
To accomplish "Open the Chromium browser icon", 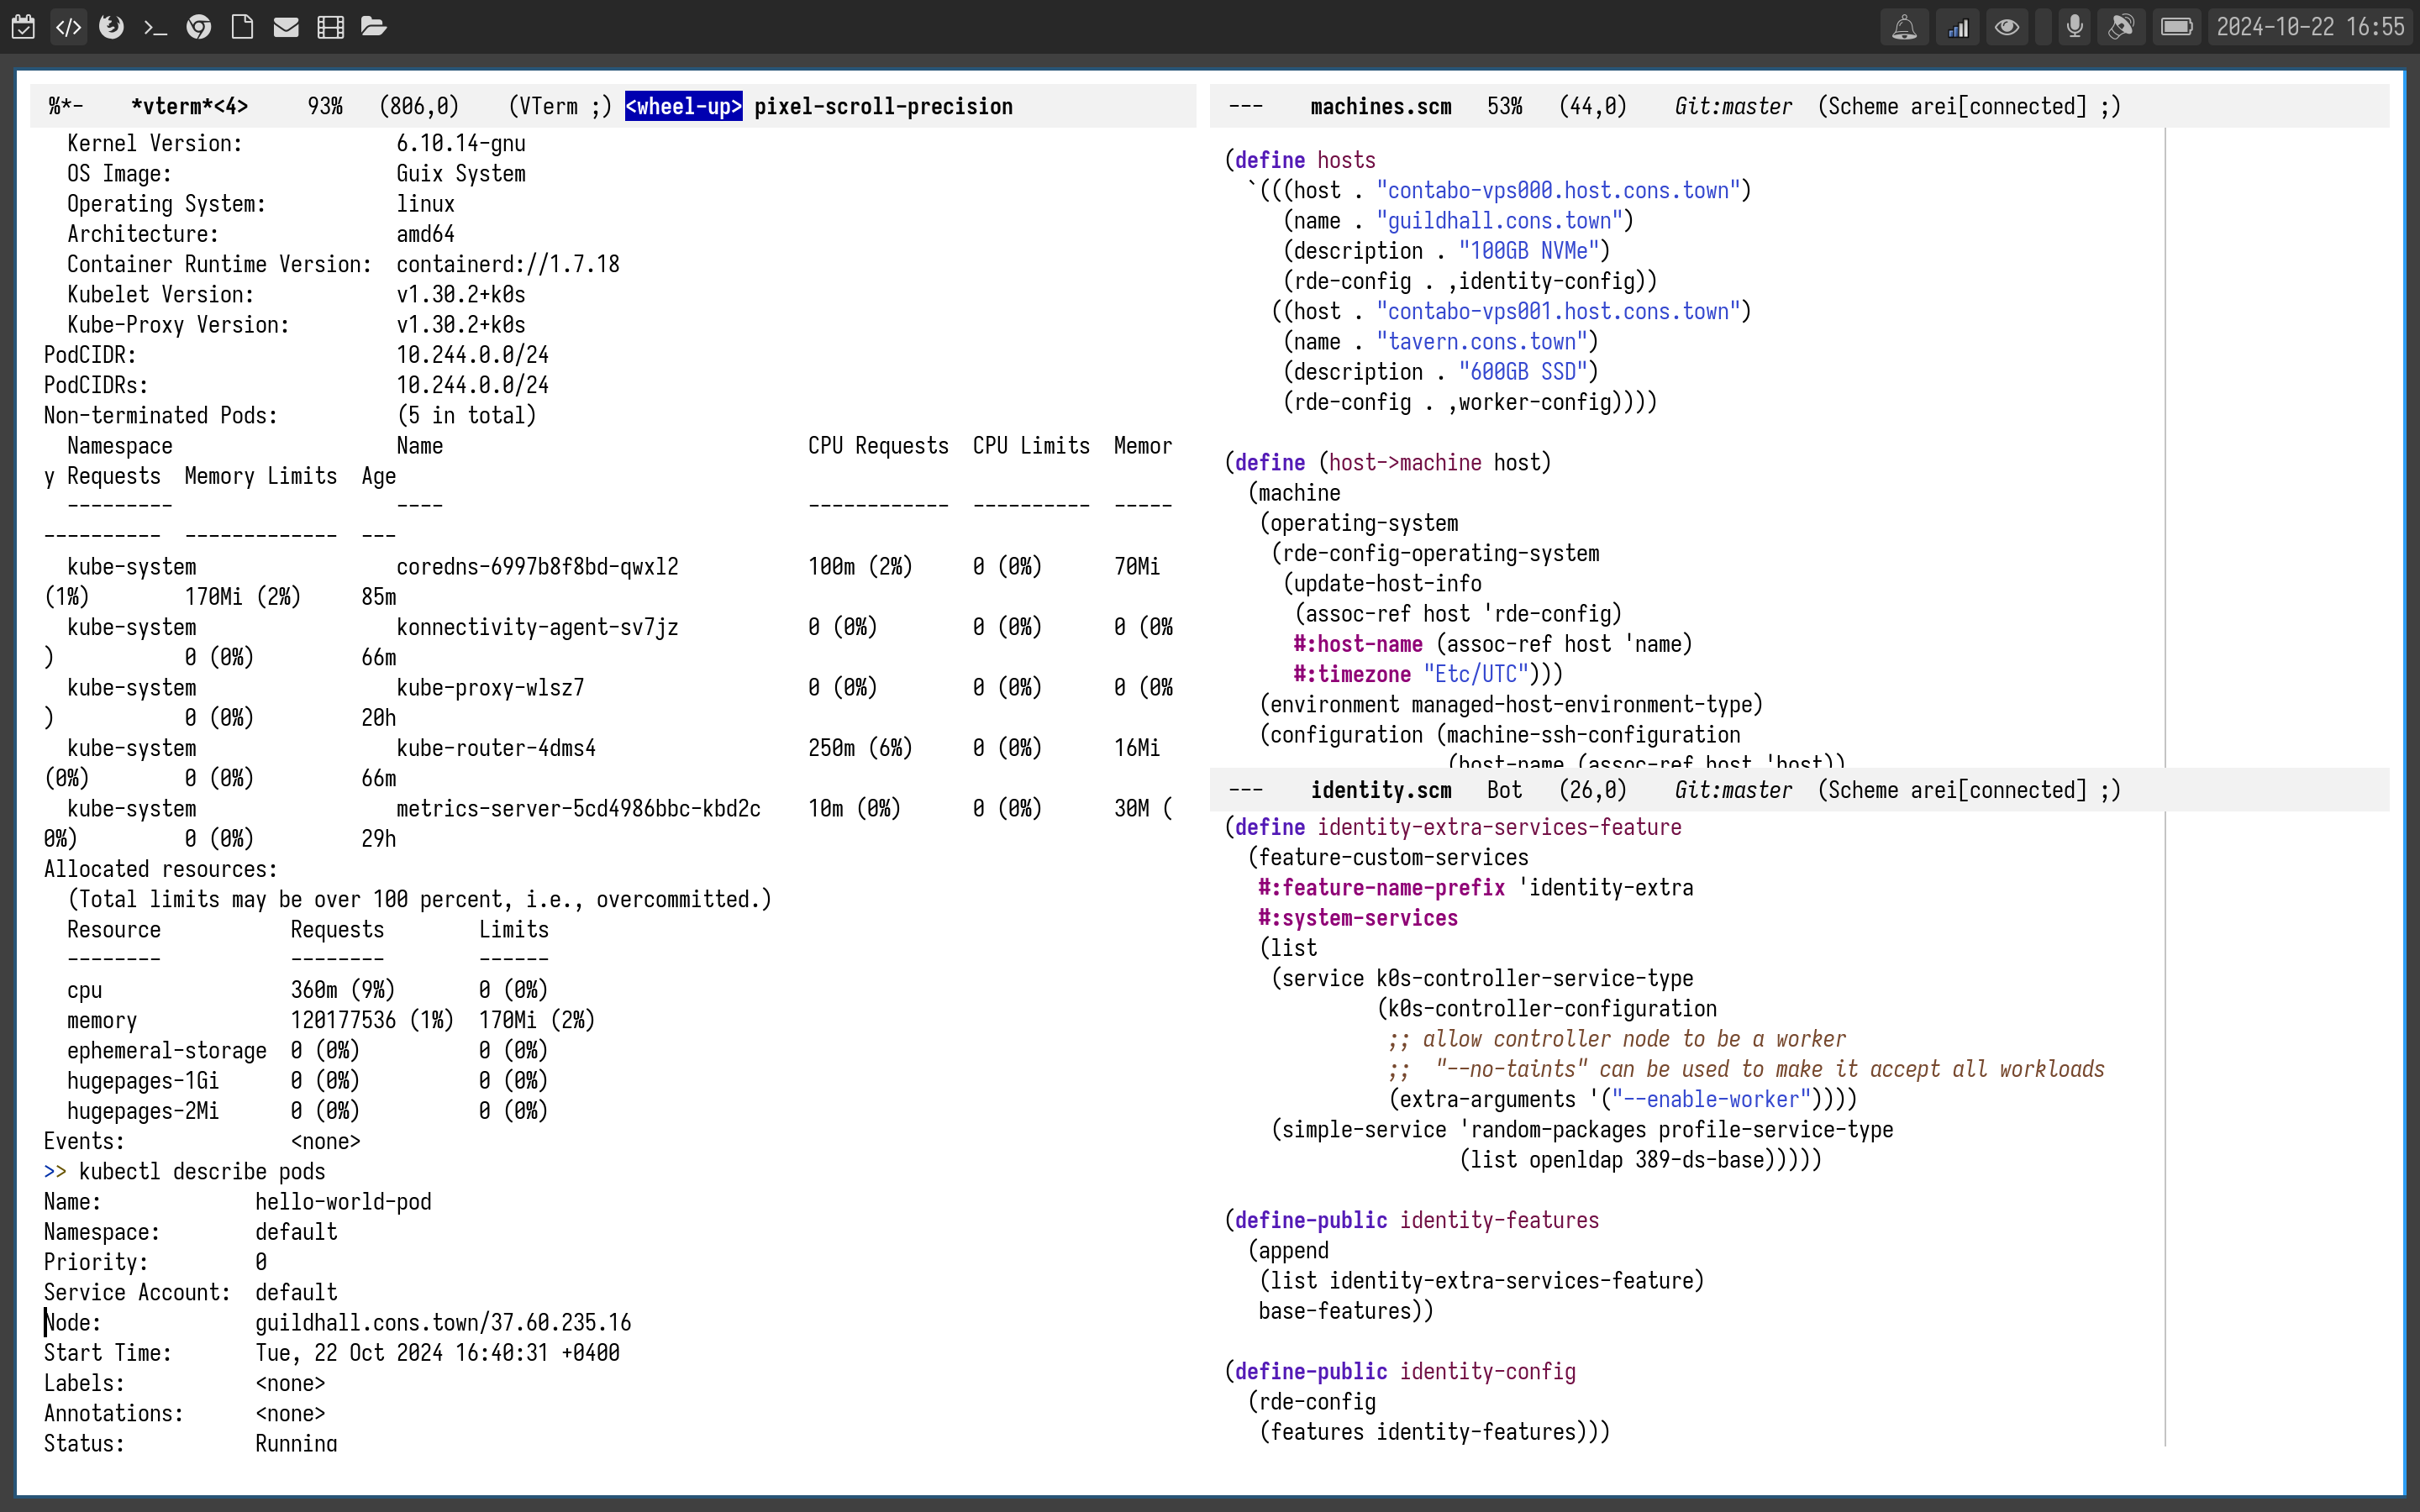I will coord(199,27).
